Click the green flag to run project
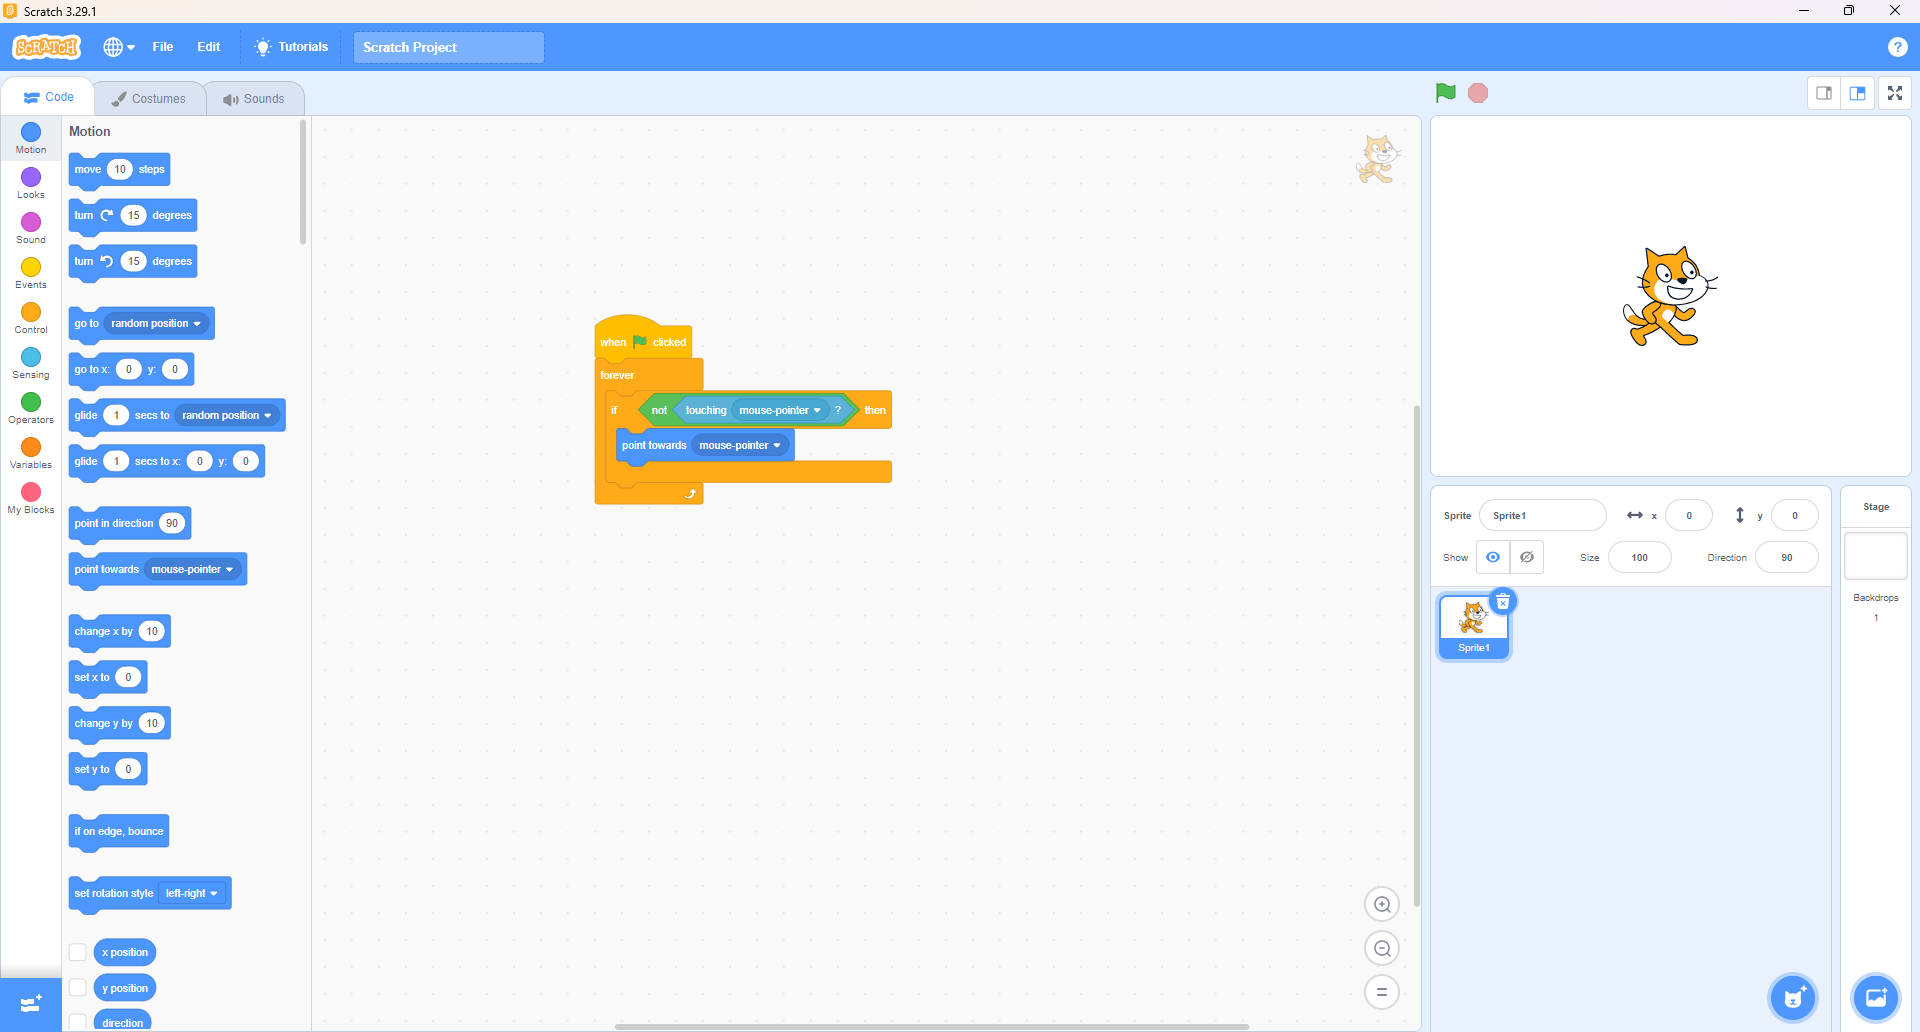Viewport: 1920px width, 1032px height. point(1445,93)
